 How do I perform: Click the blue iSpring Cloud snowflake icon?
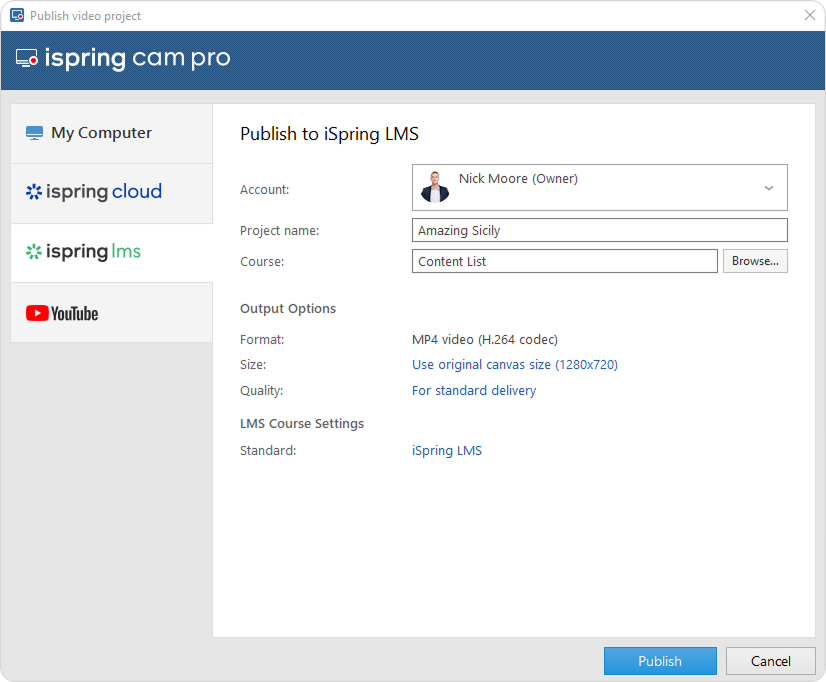pos(34,192)
